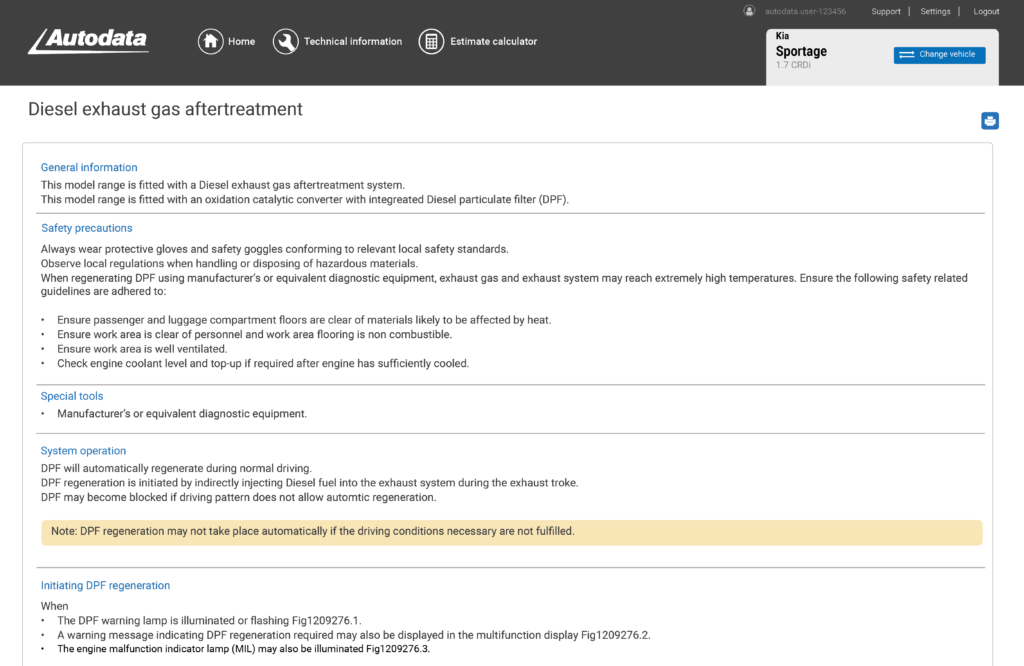Click the blue print icon
Screen dimensions: 1024x666
pyautogui.click(x=990, y=121)
